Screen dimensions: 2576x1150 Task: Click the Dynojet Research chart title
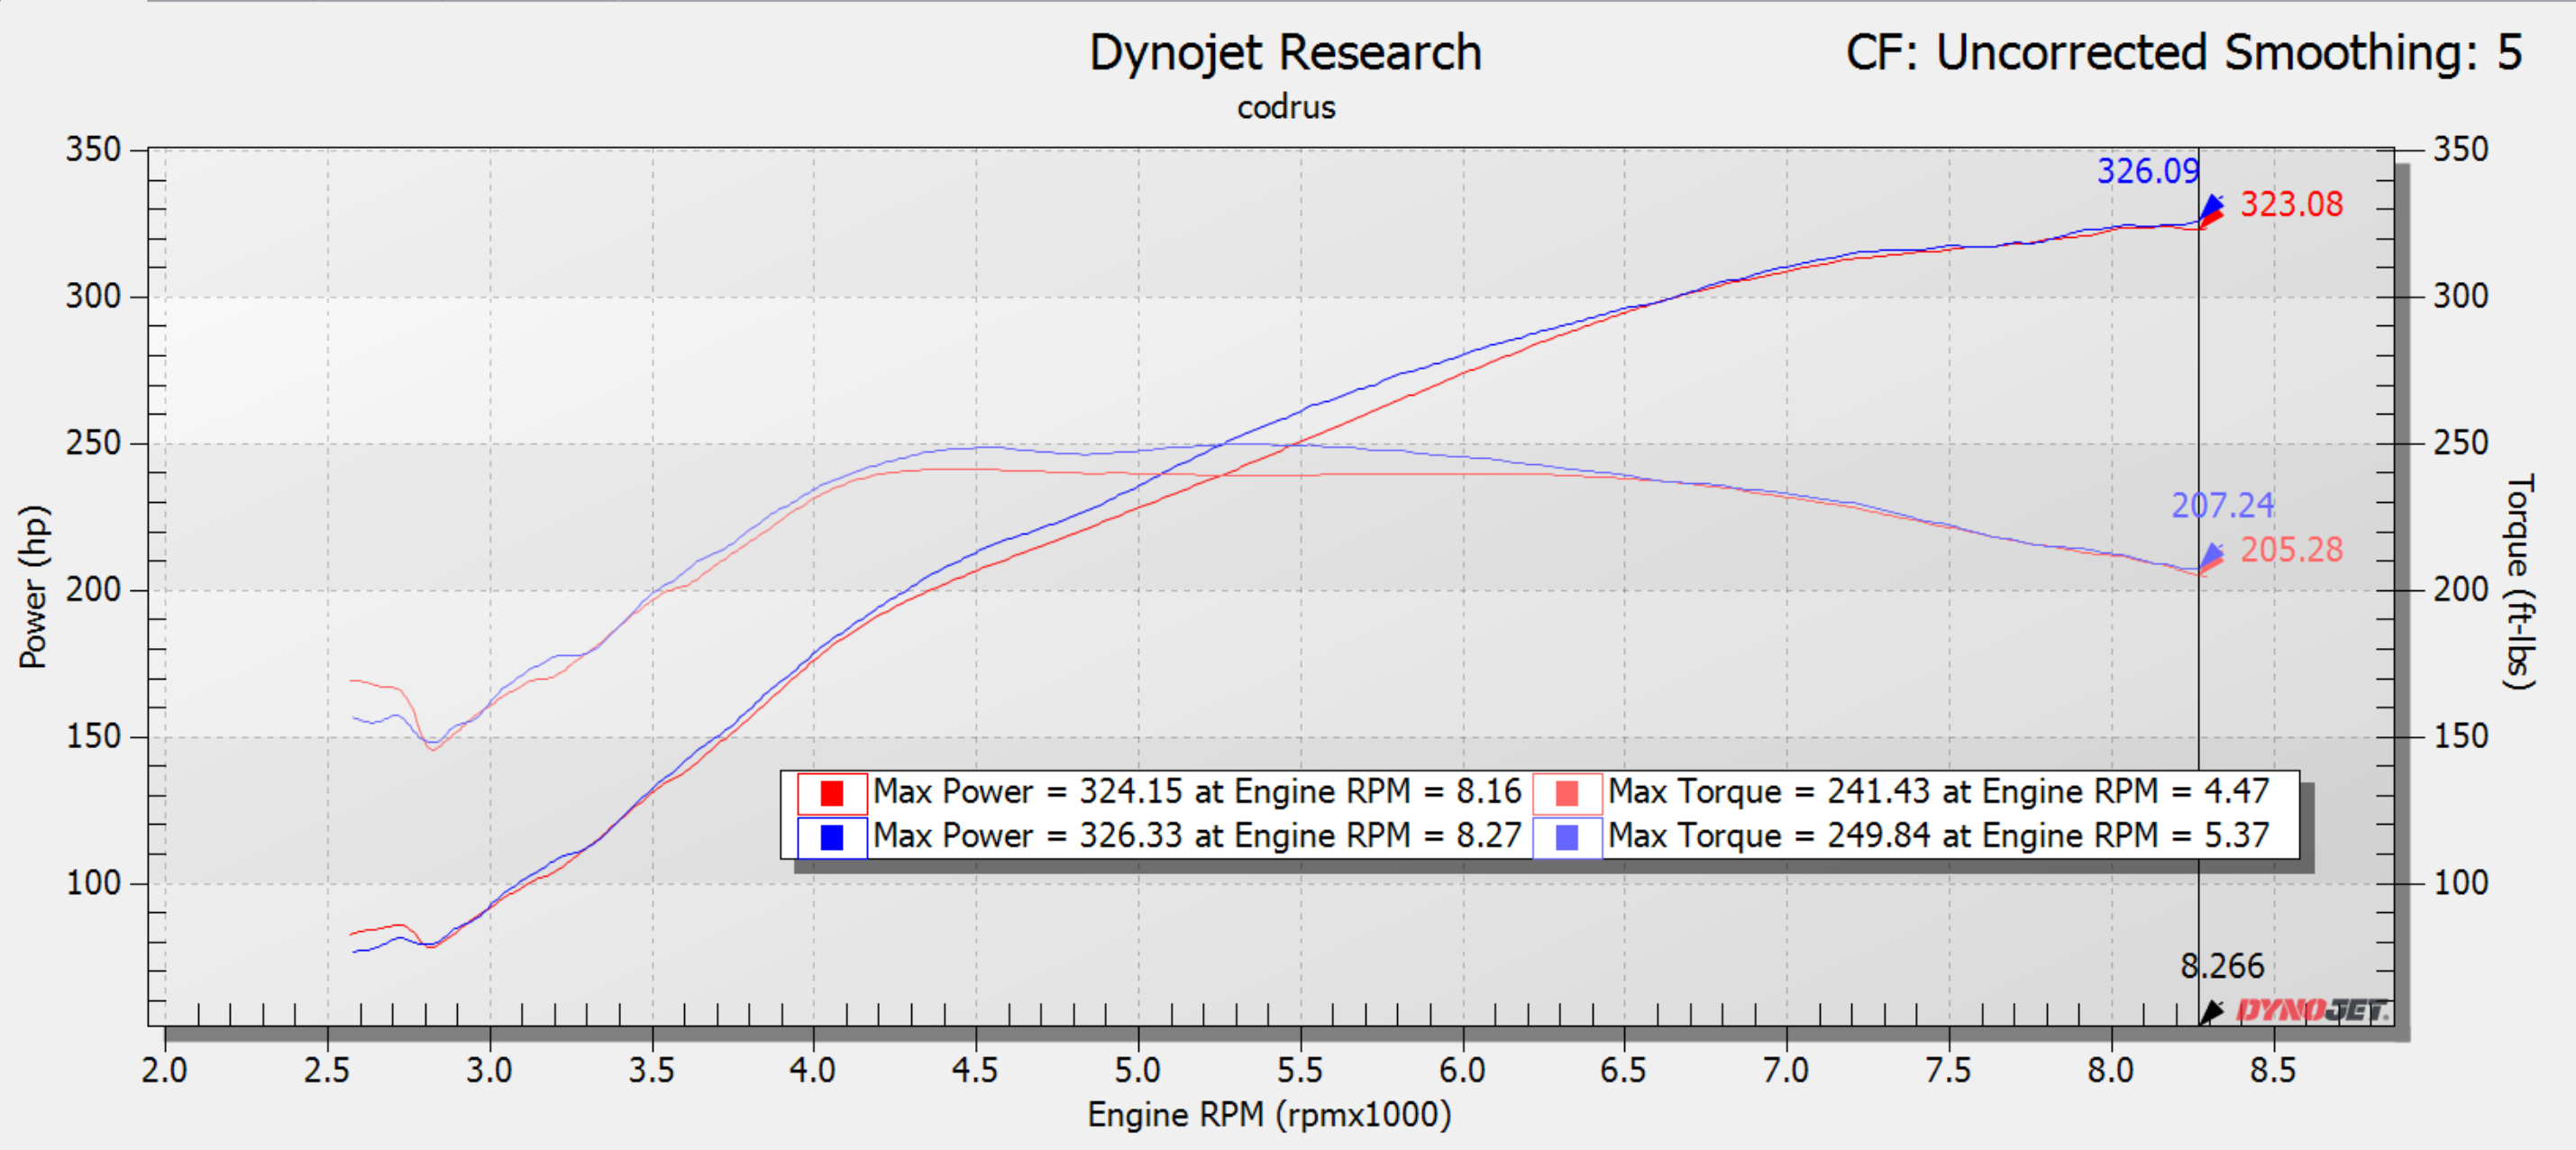tap(1285, 53)
